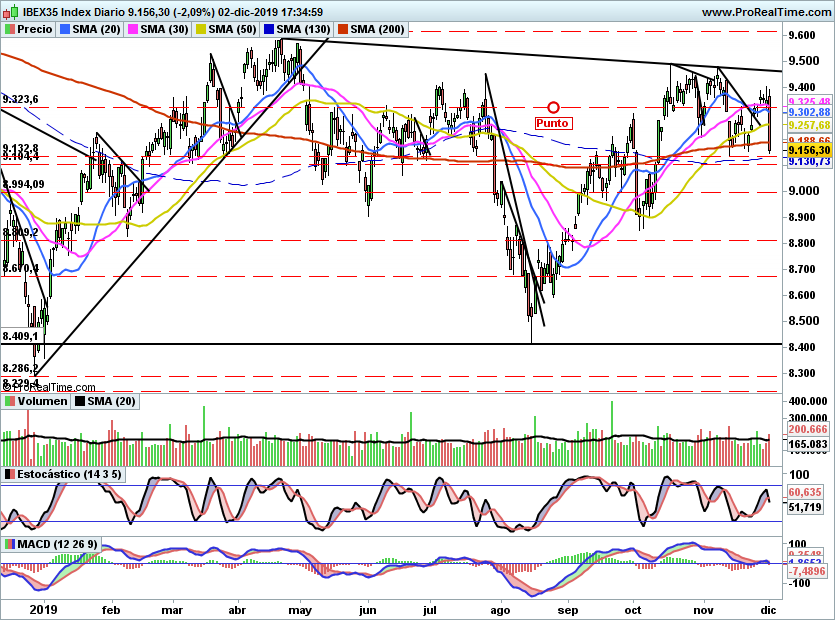Click the level label 9.132,8
835x620 pixels.
(21, 148)
